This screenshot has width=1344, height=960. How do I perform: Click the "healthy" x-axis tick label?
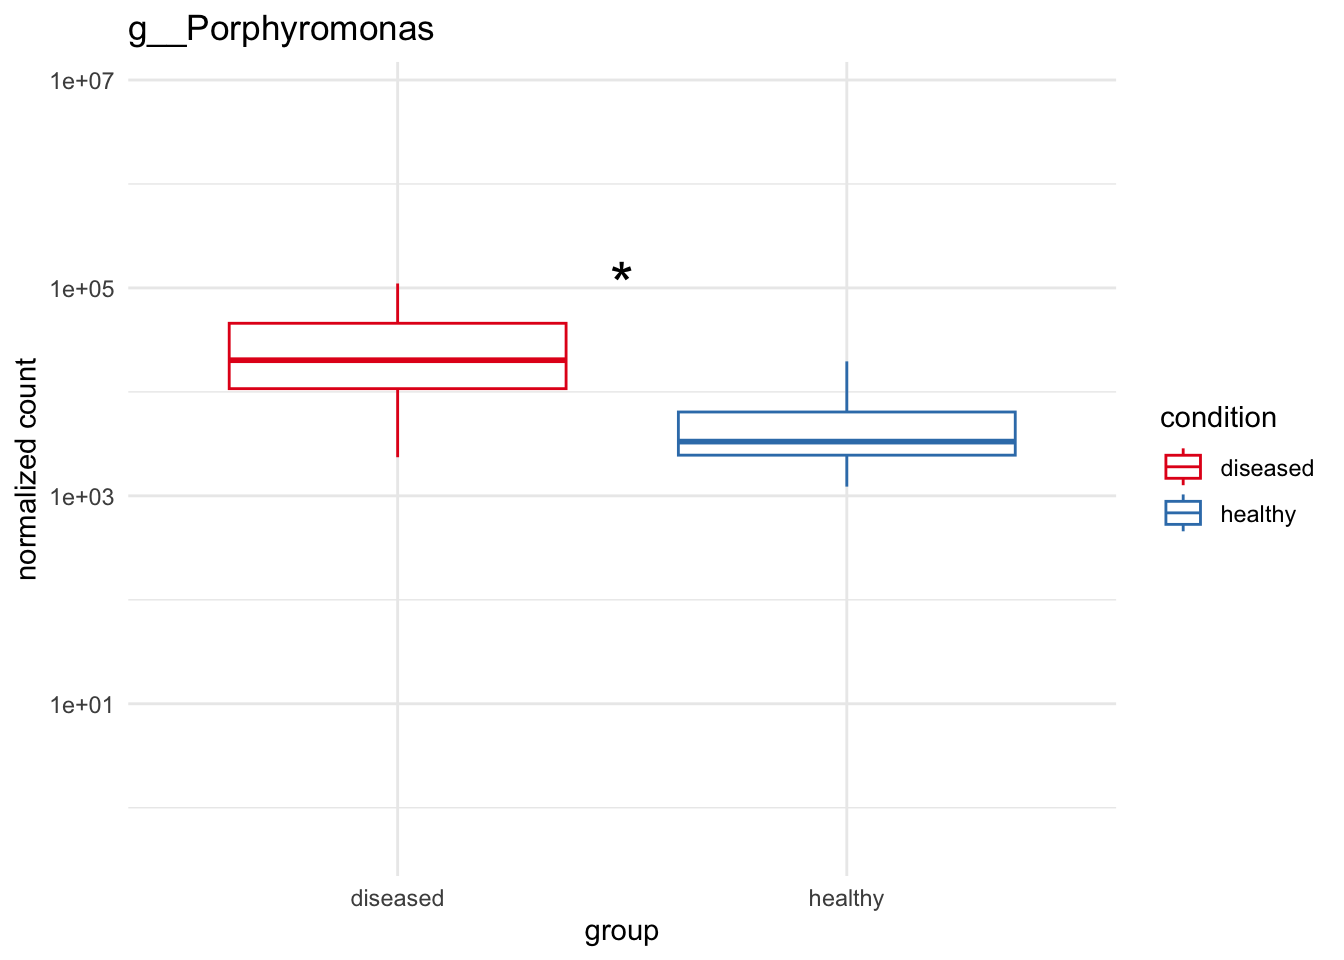point(846,898)
